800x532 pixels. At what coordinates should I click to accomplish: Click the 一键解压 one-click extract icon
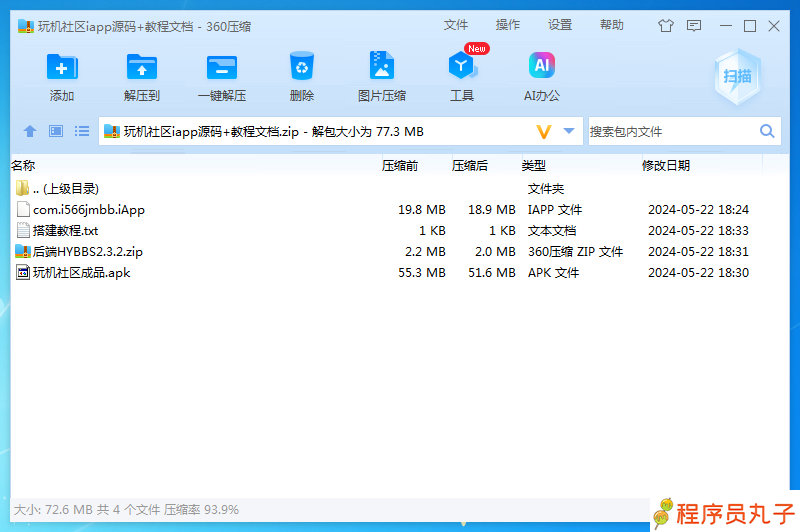click(222, 67)
